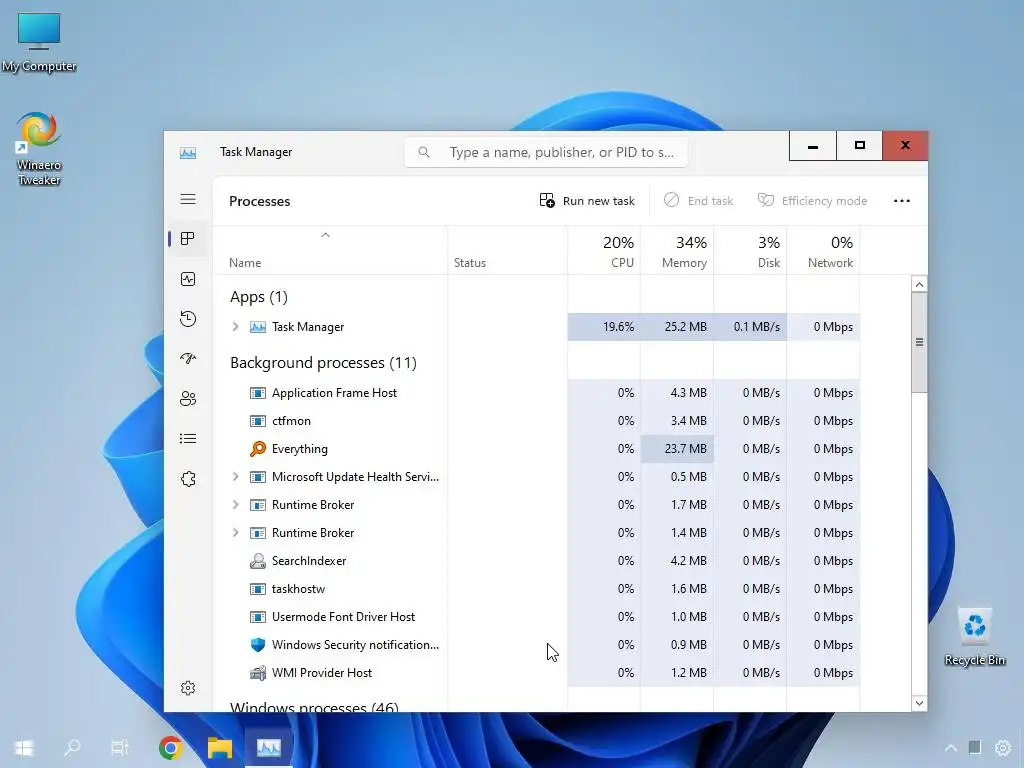Expand the Task Manager app row
1024x768 pixels.
click(236, 327)
